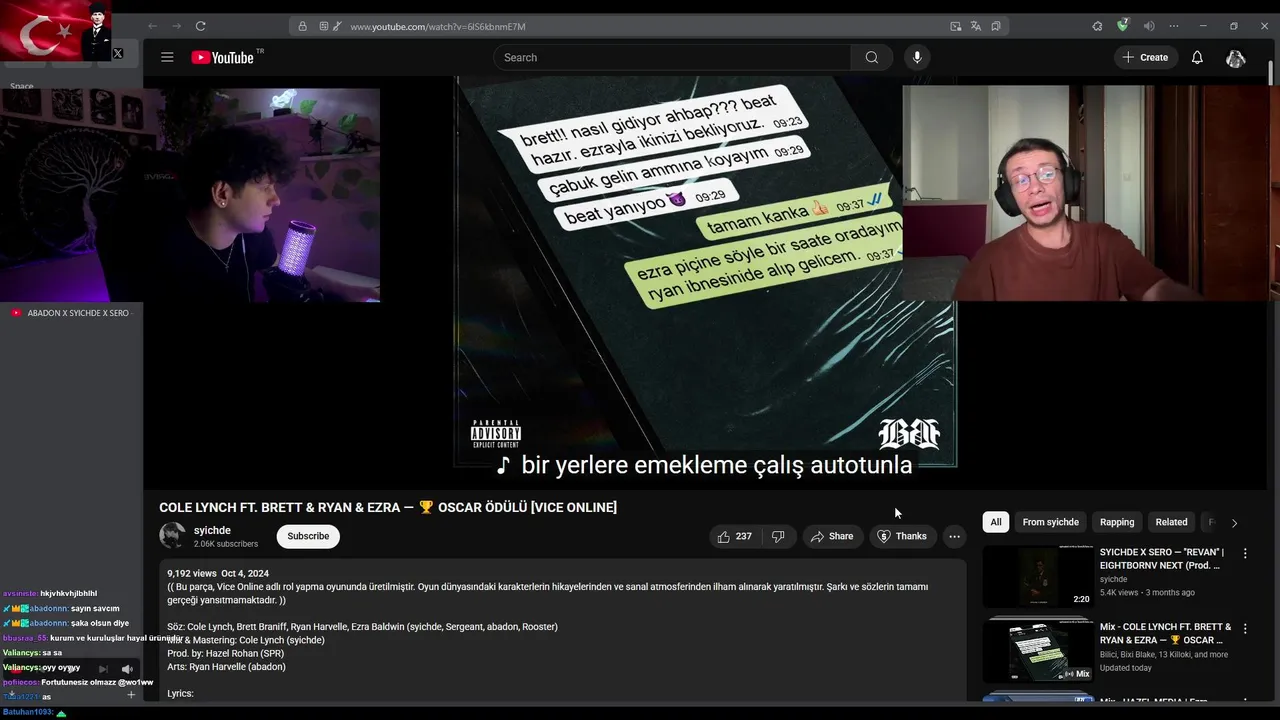
Task: Open ABADON X SYICHDE X SERO tab
Action: 70,313
